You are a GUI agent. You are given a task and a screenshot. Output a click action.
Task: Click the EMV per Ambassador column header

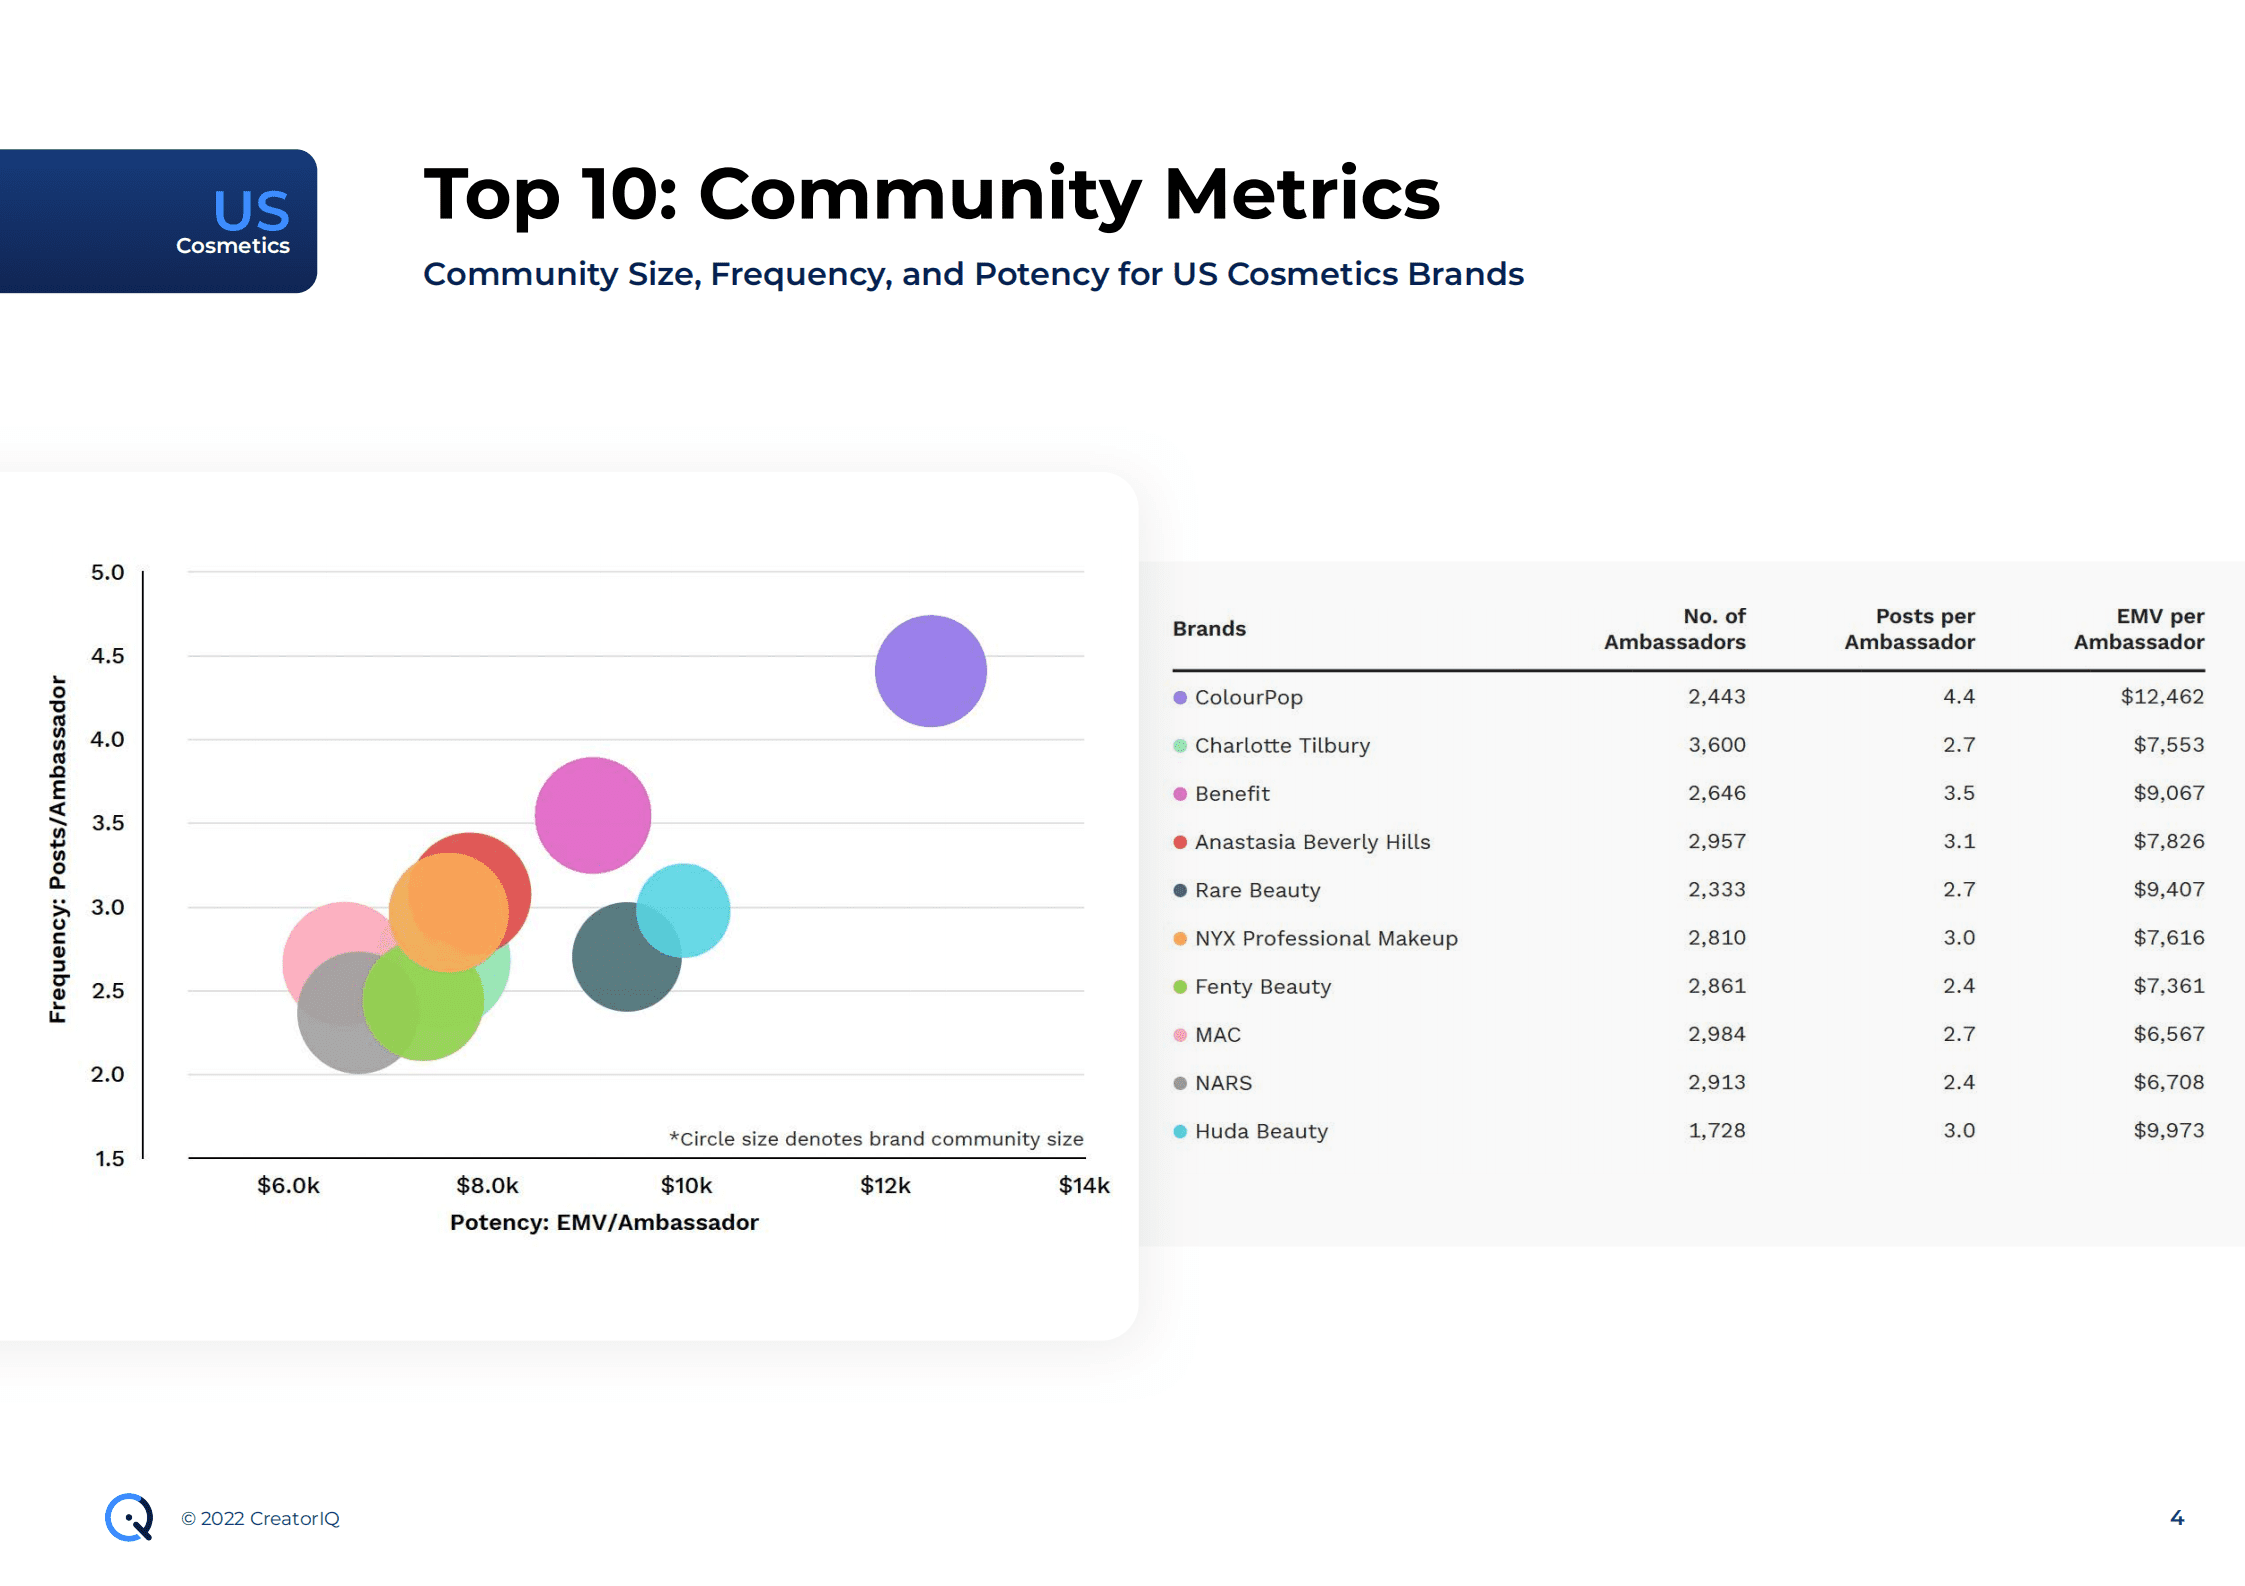(2138, 629)
